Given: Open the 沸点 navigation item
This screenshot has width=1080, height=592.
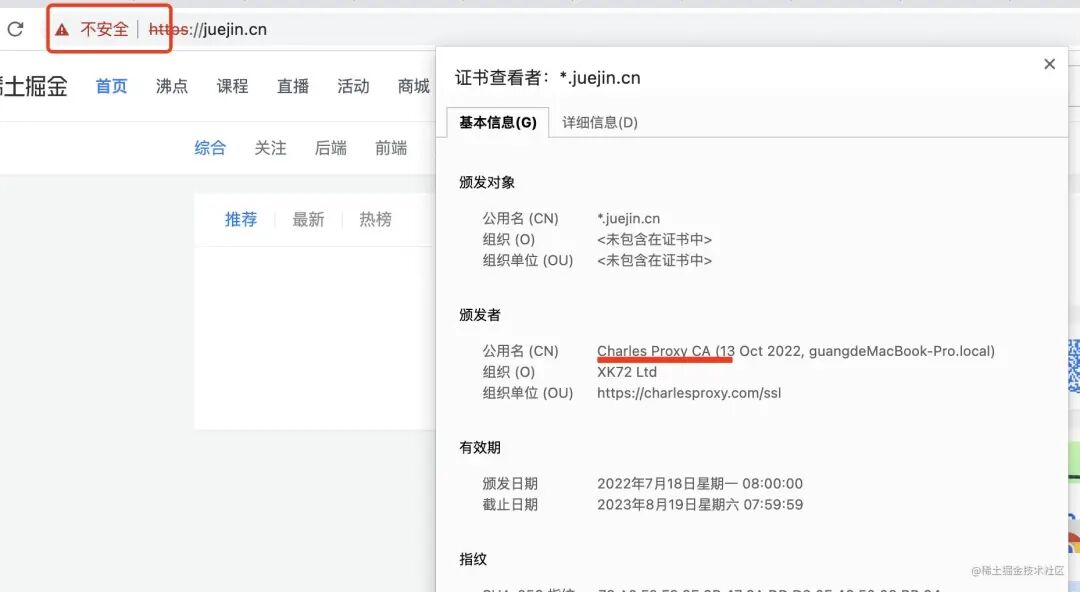Looking at the screenshot, I should pos(172,86).
